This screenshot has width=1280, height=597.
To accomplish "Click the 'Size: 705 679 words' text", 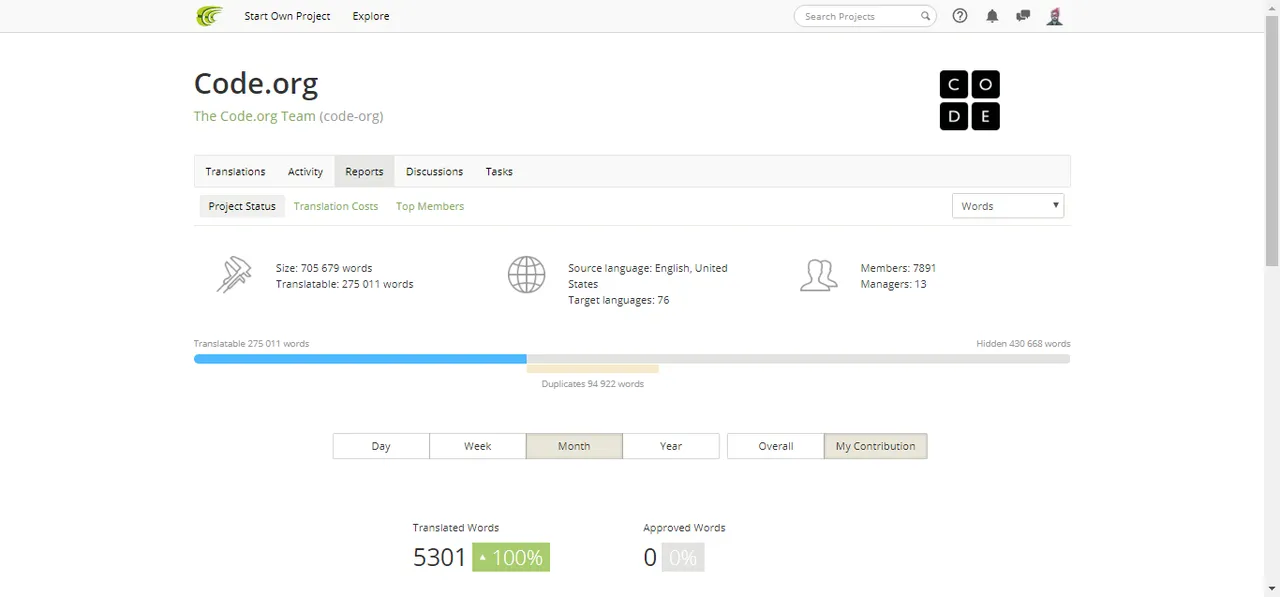I will click(324, 268).
